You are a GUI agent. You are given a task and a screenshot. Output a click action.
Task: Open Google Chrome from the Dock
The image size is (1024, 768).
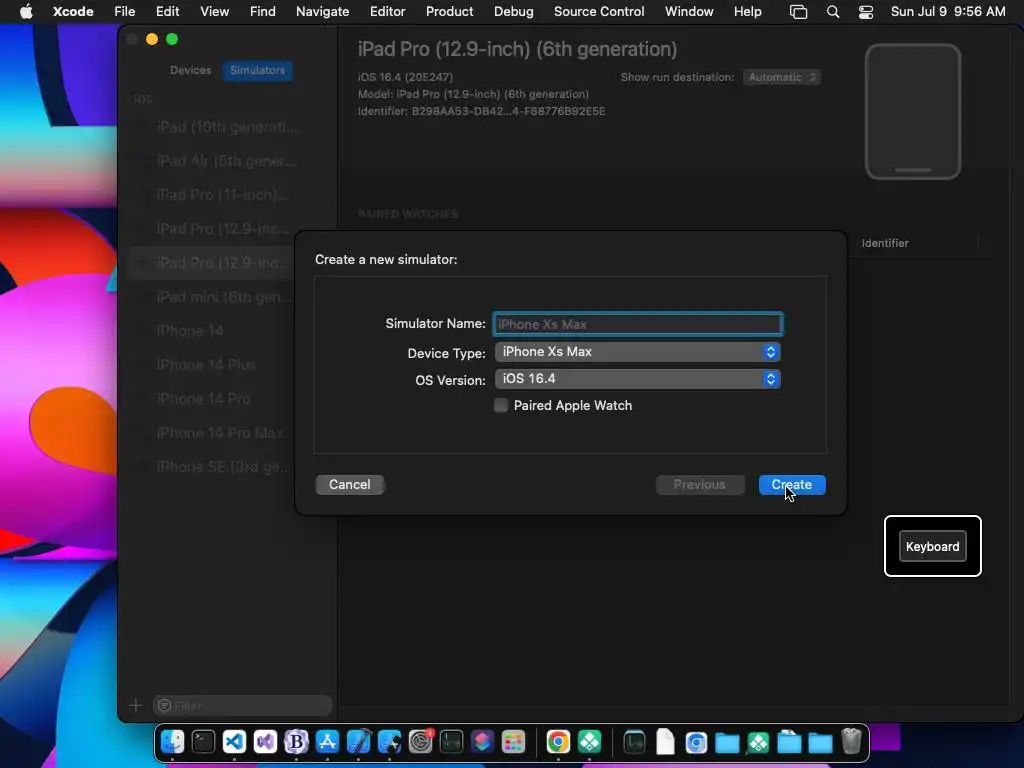(558, 742)
